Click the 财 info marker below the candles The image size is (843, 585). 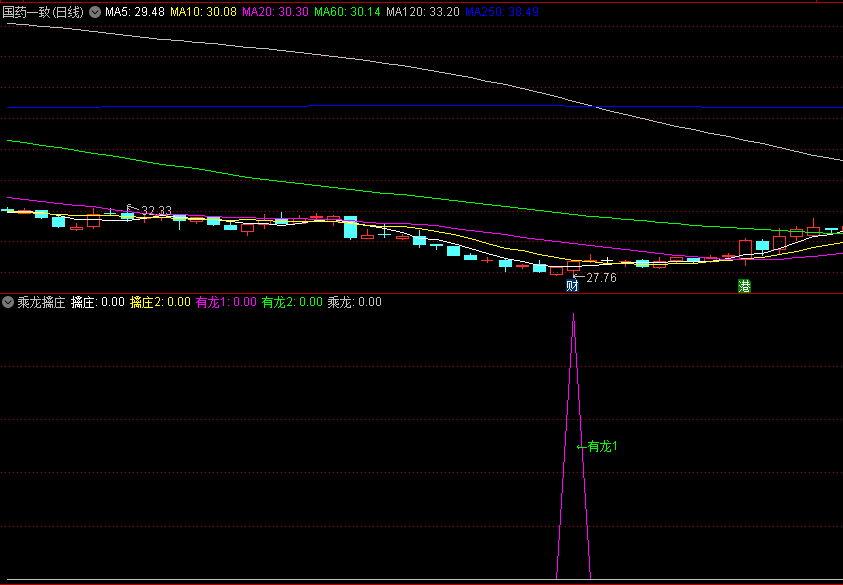coord(572,286)
